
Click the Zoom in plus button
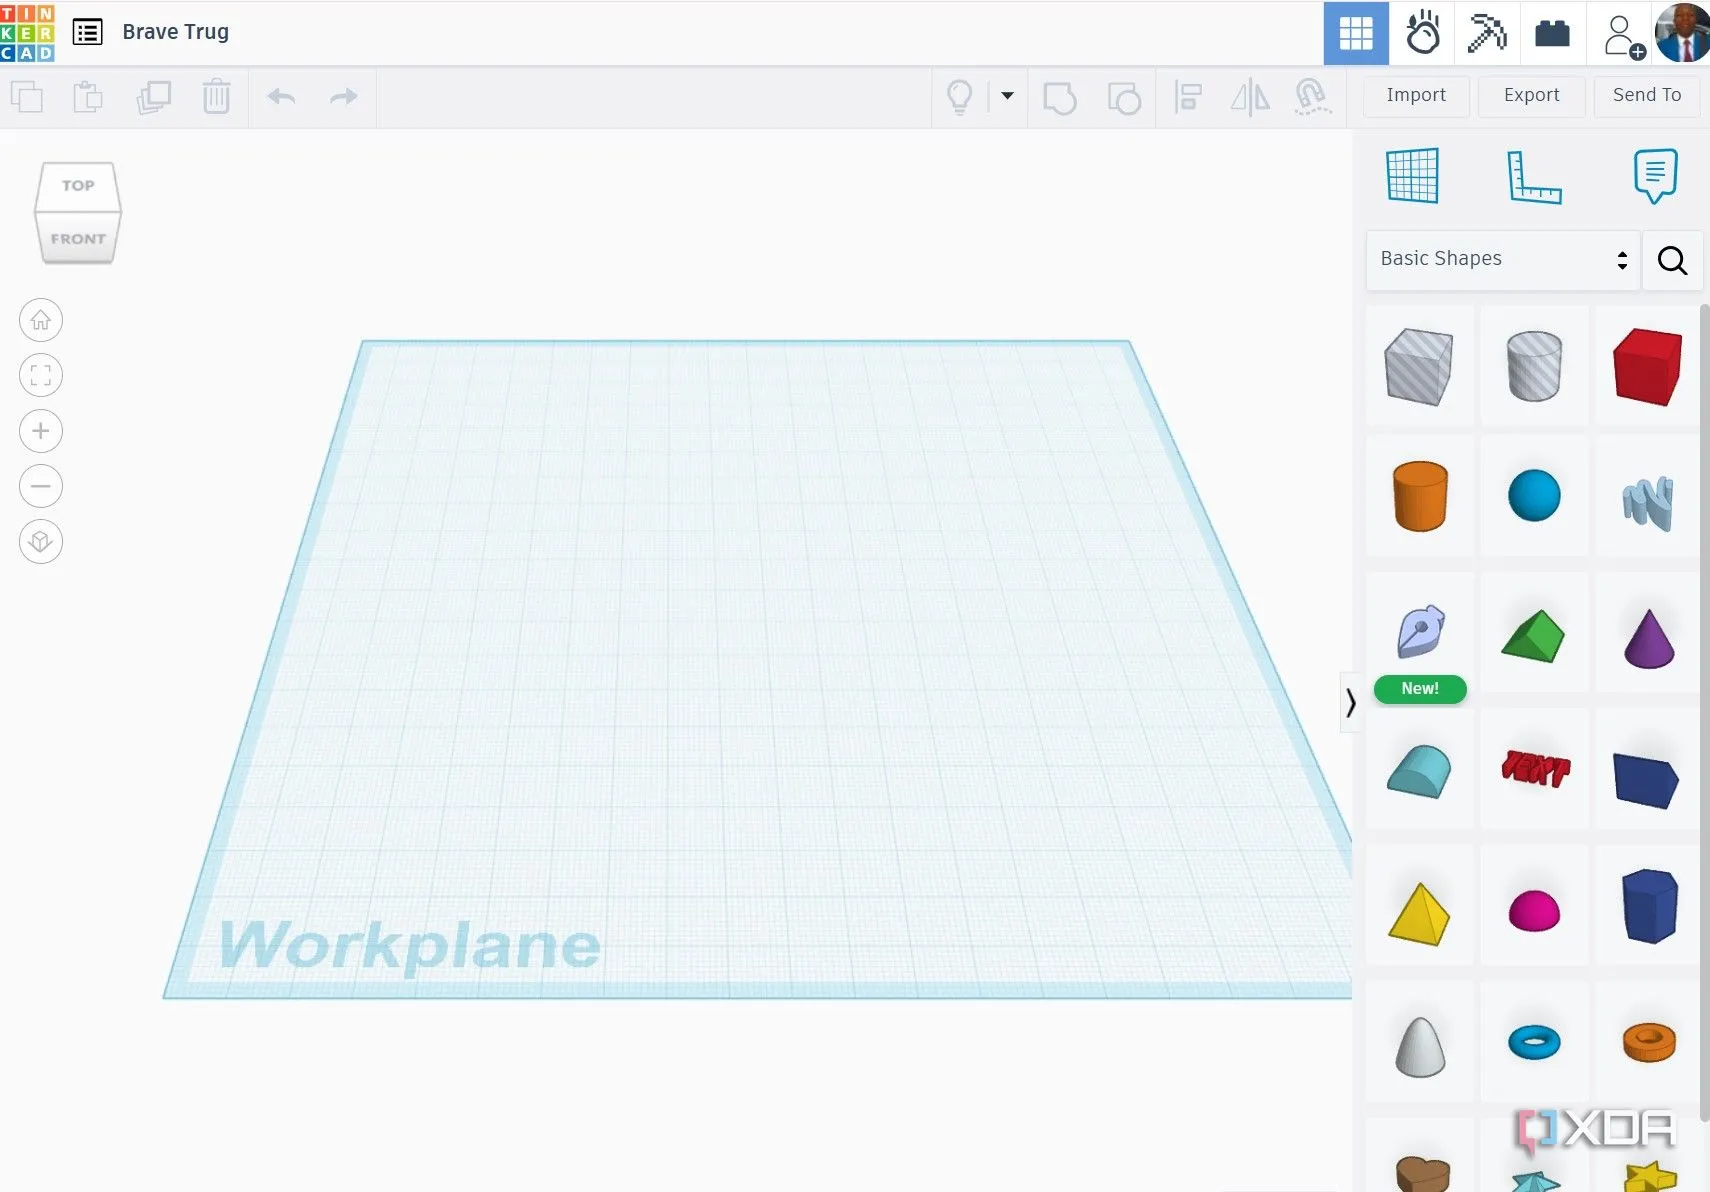[41, 431]
